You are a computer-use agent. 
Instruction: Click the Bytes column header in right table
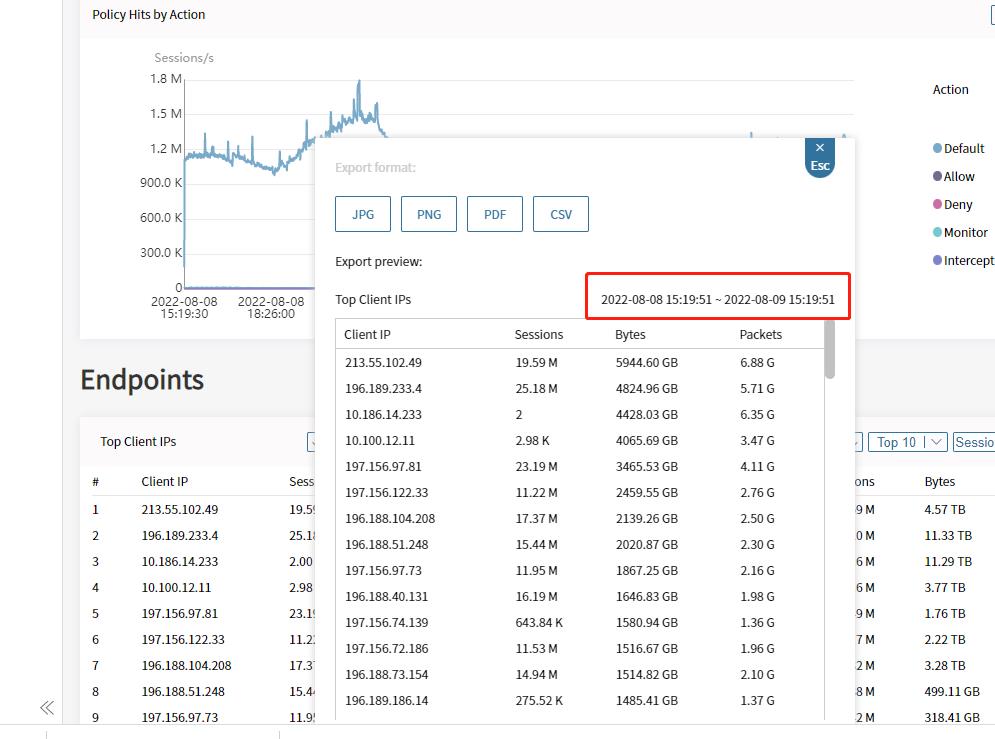(x=940, y=481)
